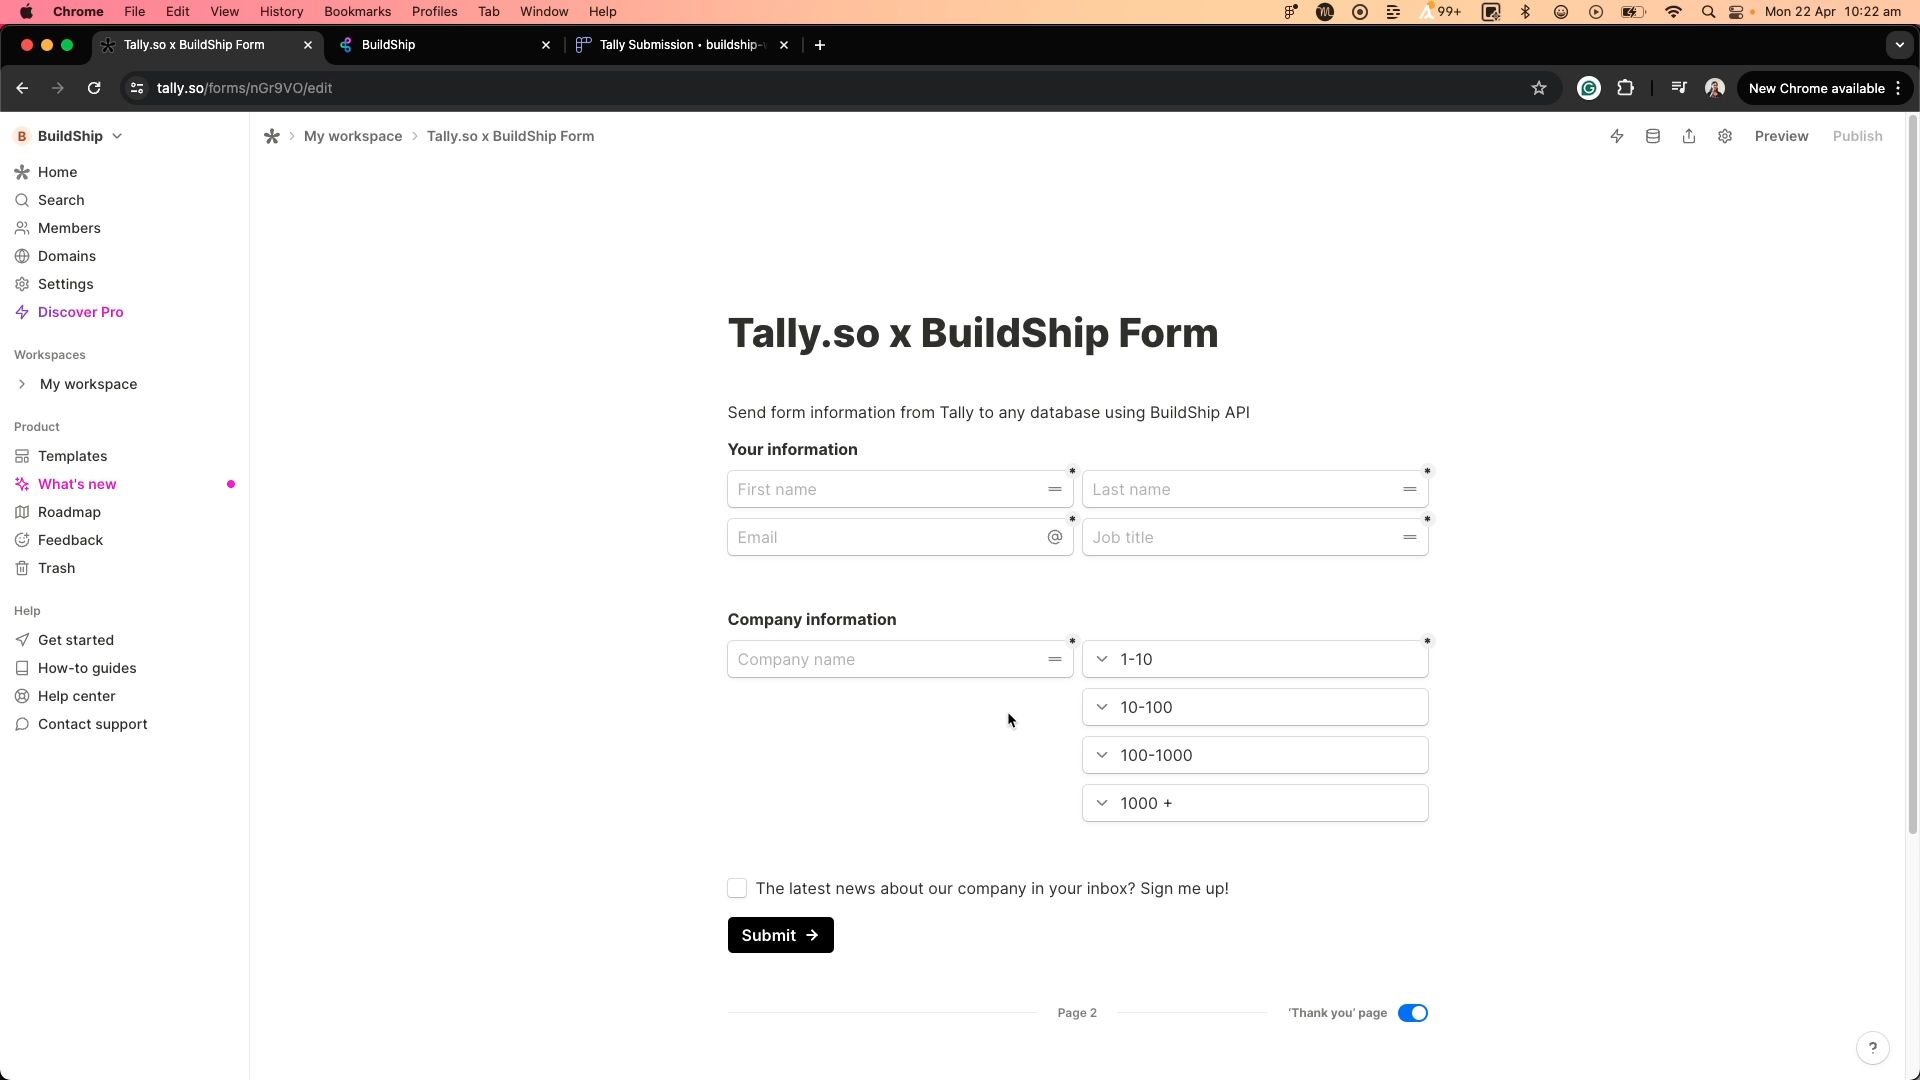Open Search from the sidebar

[61, 200]
